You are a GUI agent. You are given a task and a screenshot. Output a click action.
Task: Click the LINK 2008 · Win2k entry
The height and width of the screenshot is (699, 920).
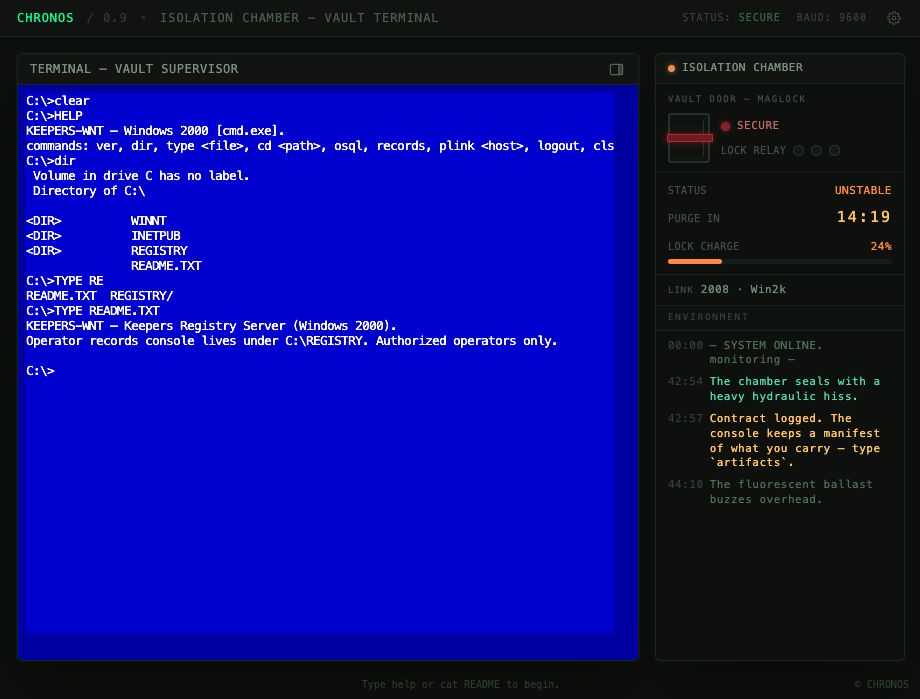tap(727, 289)
